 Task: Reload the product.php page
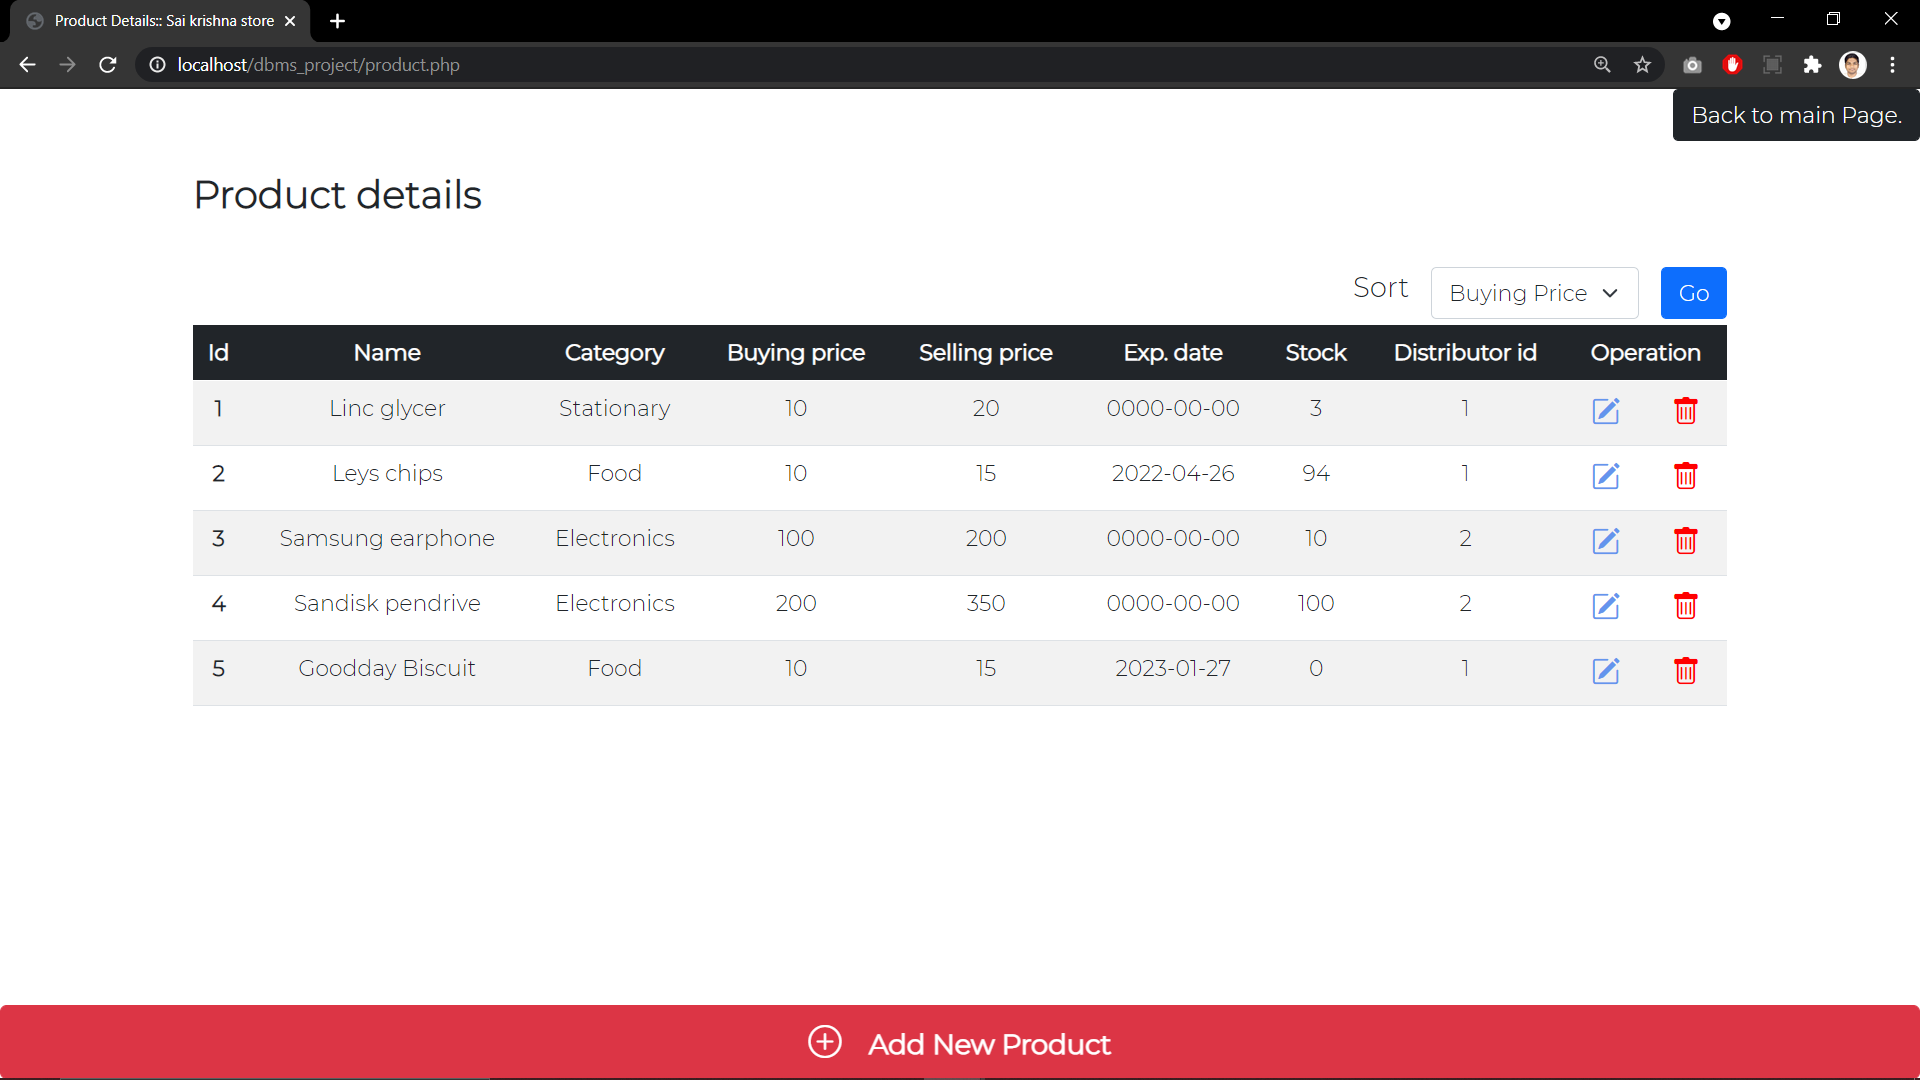coord(107,64)
